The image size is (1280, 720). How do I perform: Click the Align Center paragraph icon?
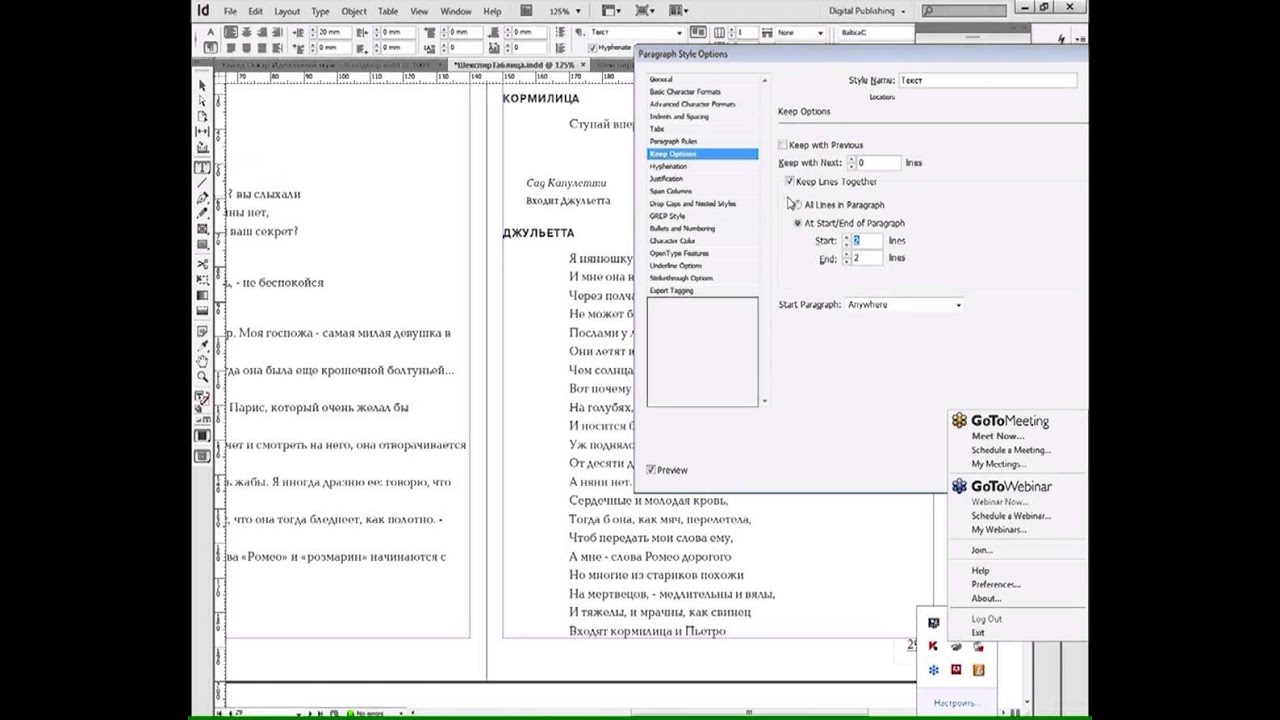(x=247, y=32)
